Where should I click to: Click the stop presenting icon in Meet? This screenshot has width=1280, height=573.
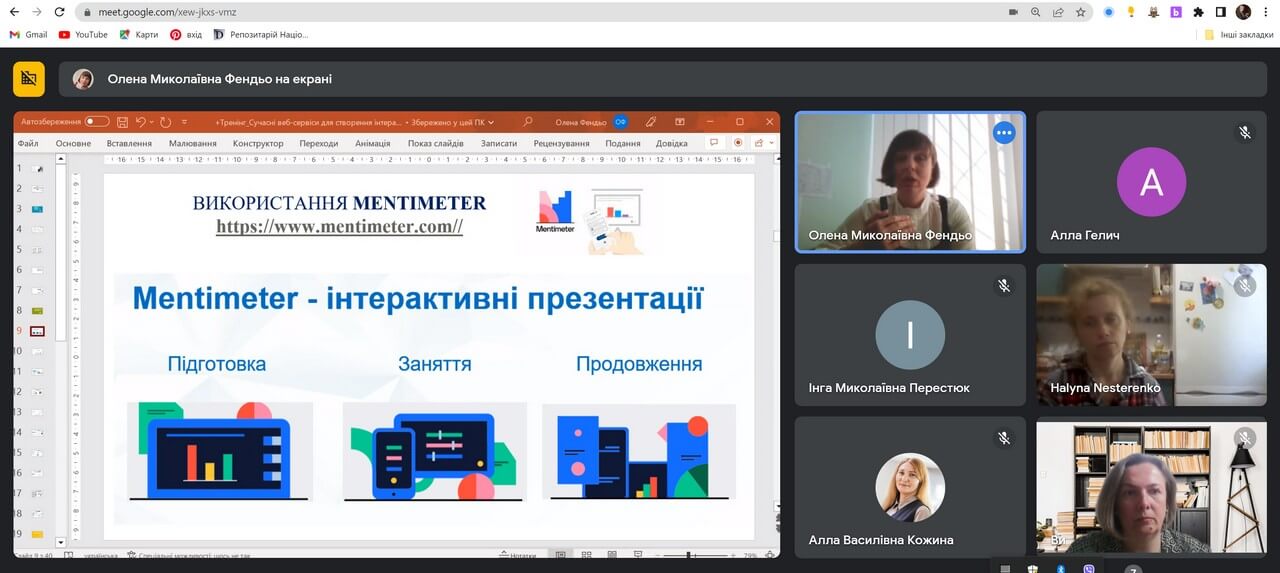click(x=29, y=79)
